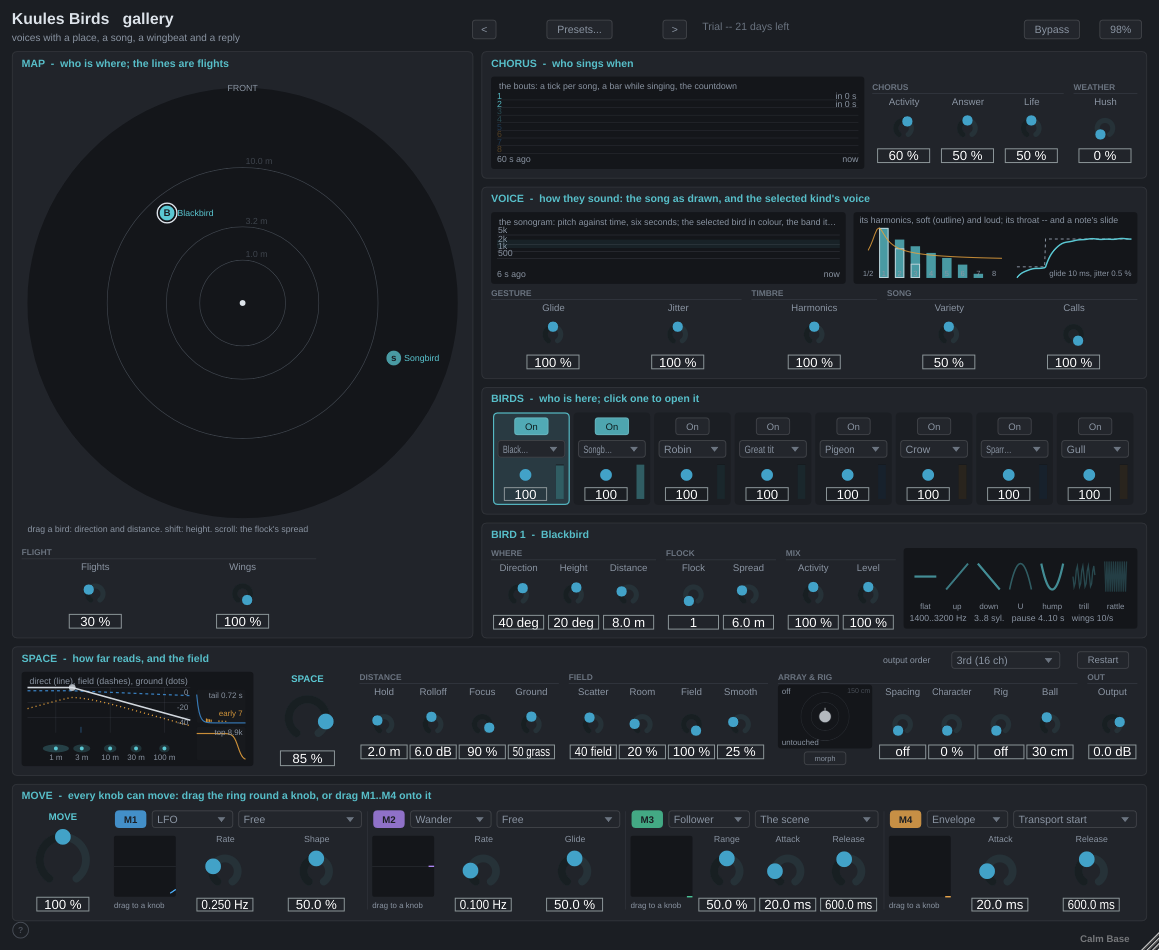
Task: Click the Direction value field showing 40 deg
Action: (518, 622)
